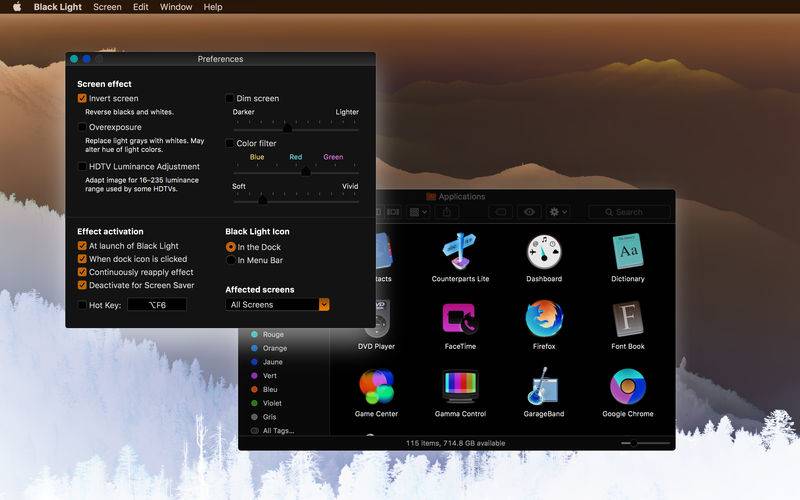The height and width of the screenshot is (500, 800).
Task: Enable the Color filter checkbox
Action: point(230,143)
